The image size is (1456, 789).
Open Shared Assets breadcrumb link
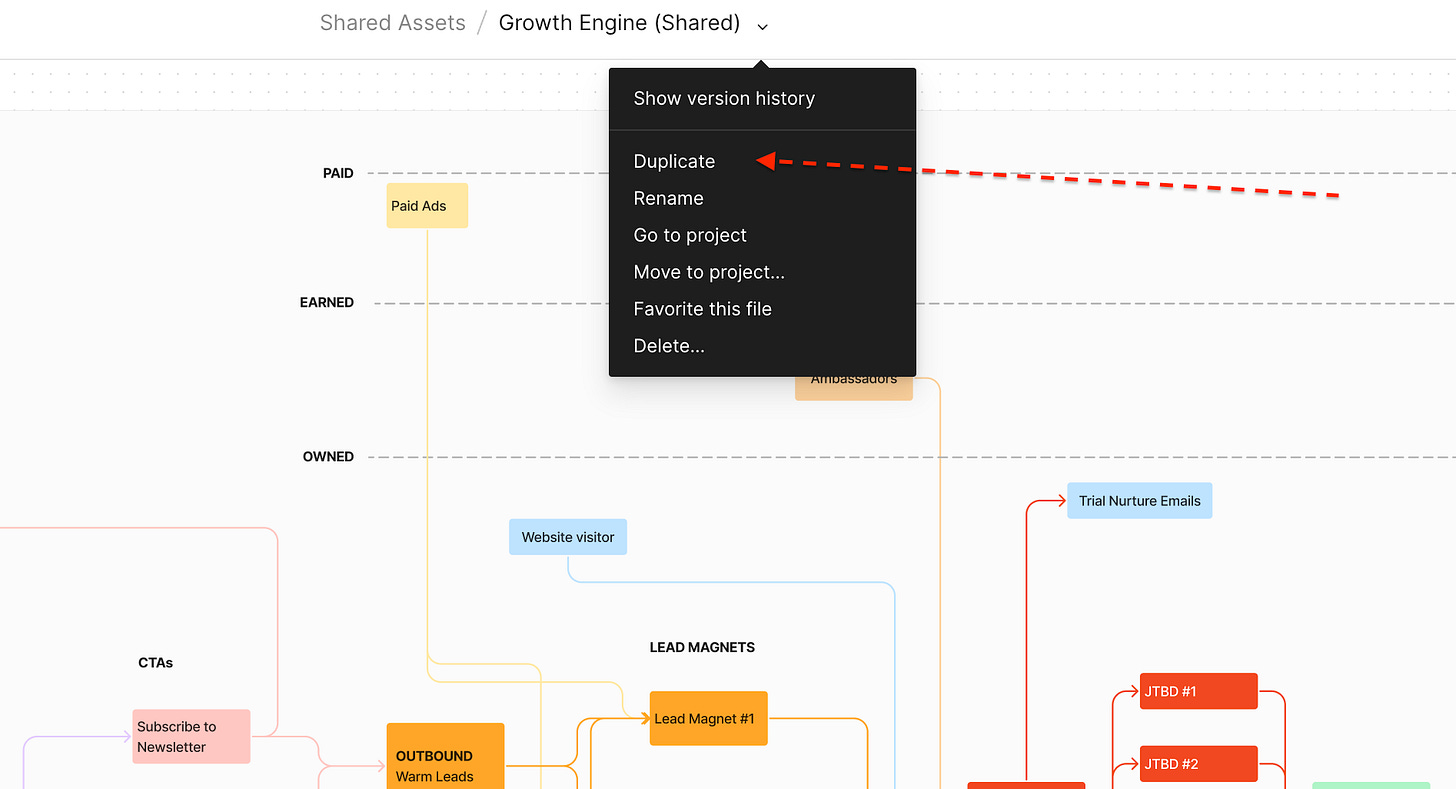click(393, 23)
